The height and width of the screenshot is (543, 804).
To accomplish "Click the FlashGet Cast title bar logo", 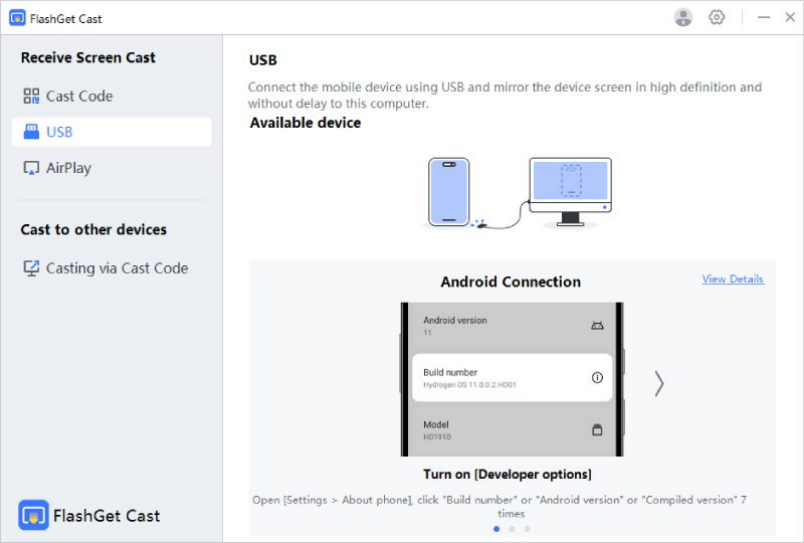I will click(17, 18).
